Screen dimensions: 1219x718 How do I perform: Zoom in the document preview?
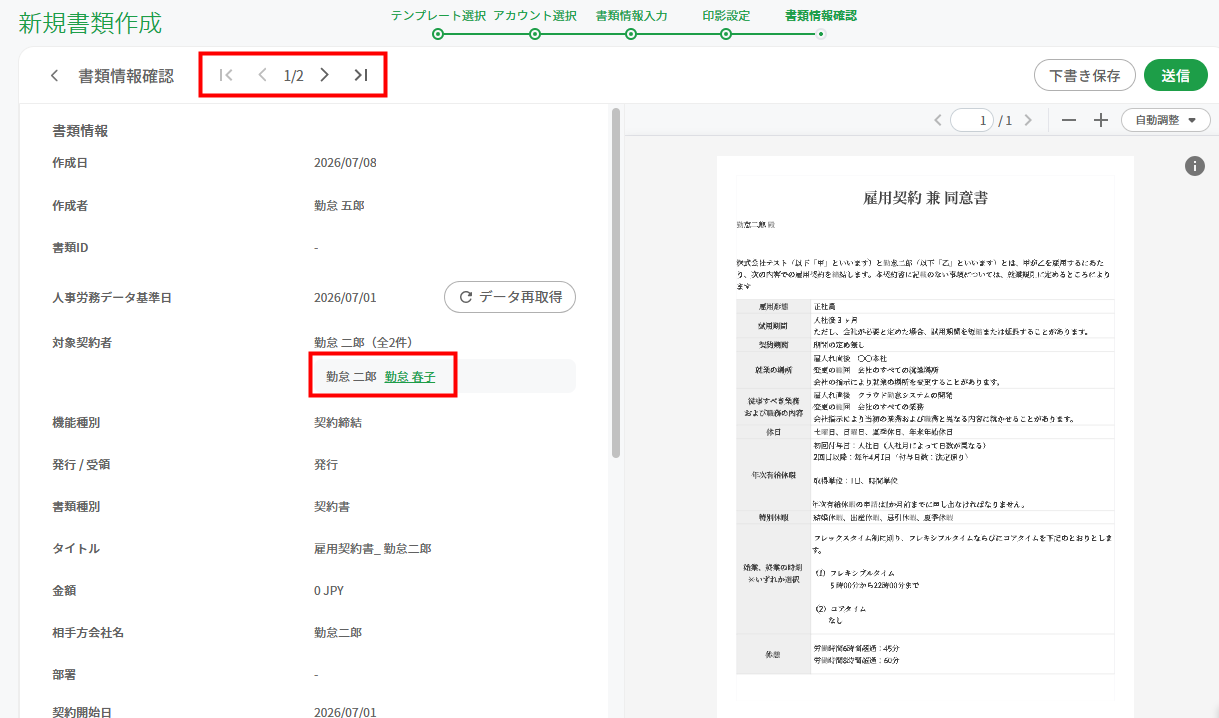1101,120
